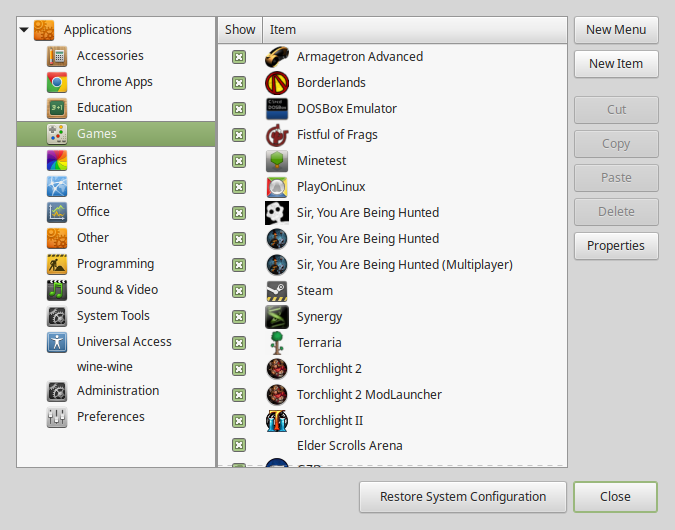Viewport: 675px width, 530px height.
Task: Click the Fistful of Frags icon
Action: tap(277, 135)
